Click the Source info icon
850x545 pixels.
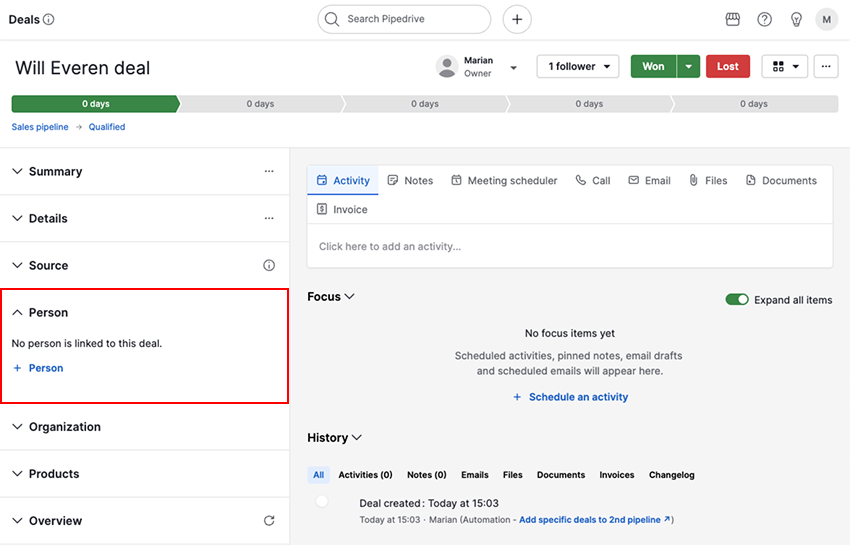click(268, 266)
